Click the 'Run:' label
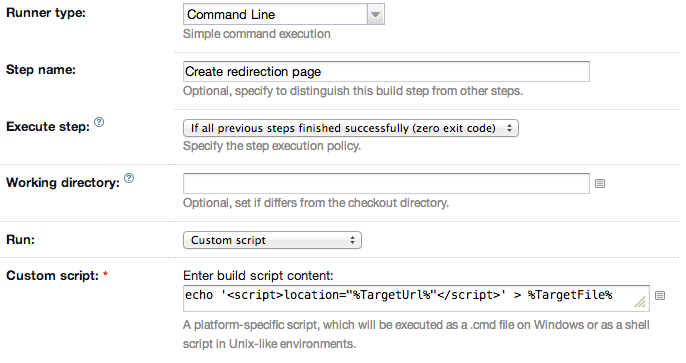This screenshot has width=686, height=363. 20,240
